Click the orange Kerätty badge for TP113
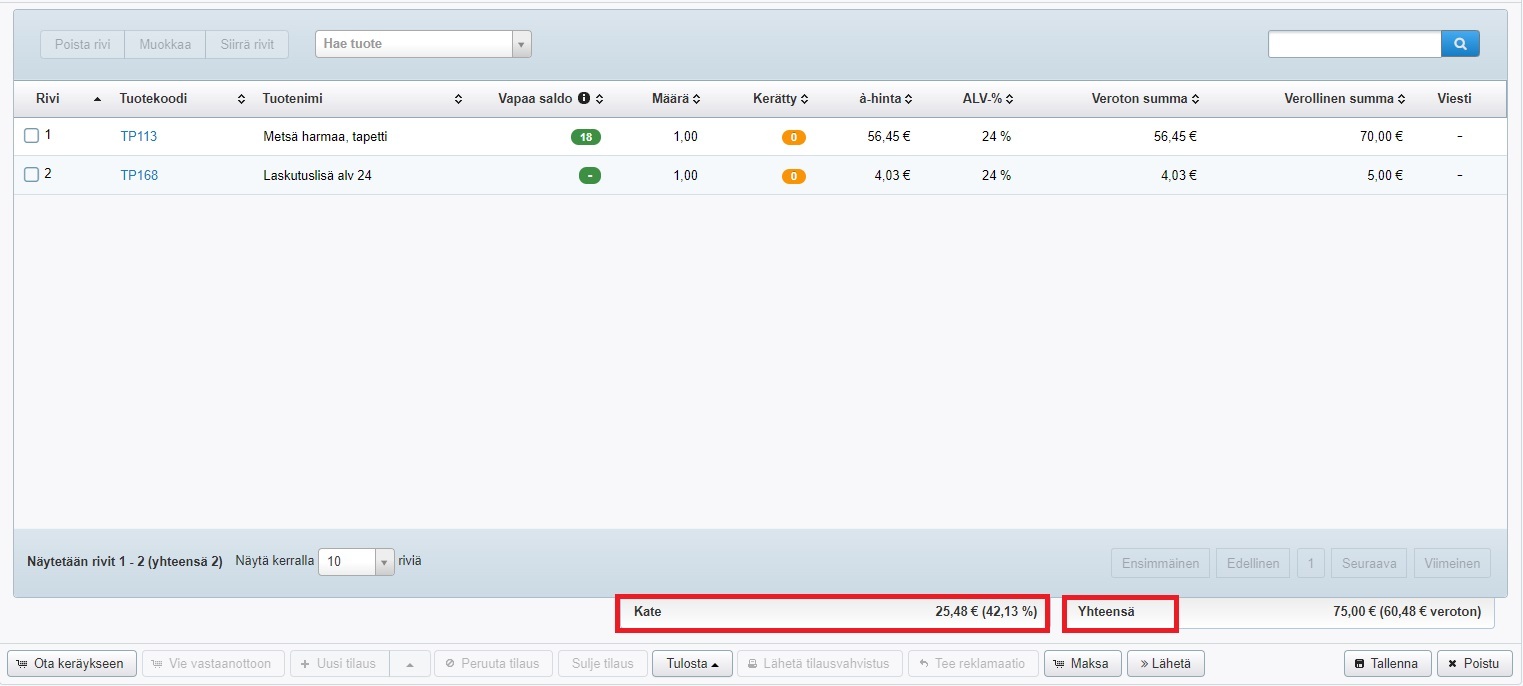Viewport: 1523px width, 686px height. pyautogui.click(x=793, y=137)
